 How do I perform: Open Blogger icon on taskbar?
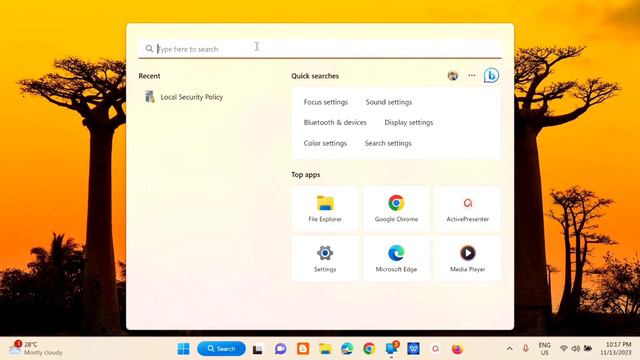pyautogui.click(x=303, y=349)
